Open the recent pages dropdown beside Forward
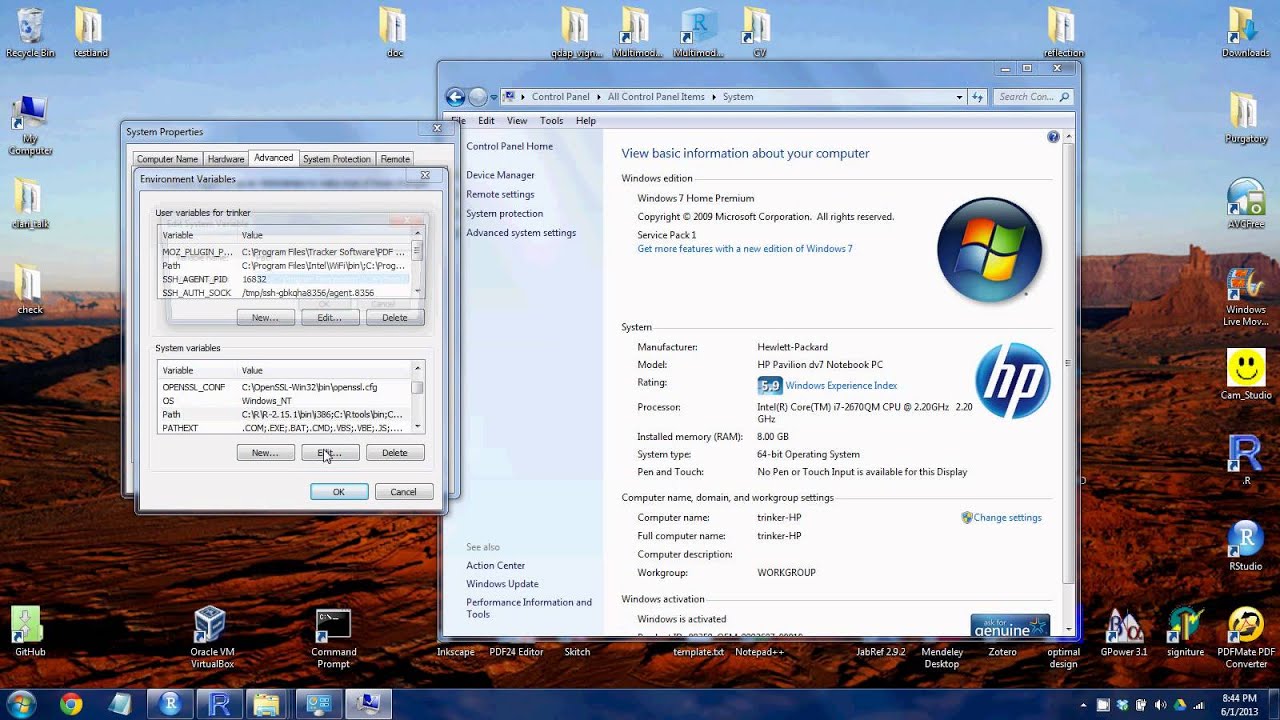The image size is (1280, 720). click(x=494, y=97)
